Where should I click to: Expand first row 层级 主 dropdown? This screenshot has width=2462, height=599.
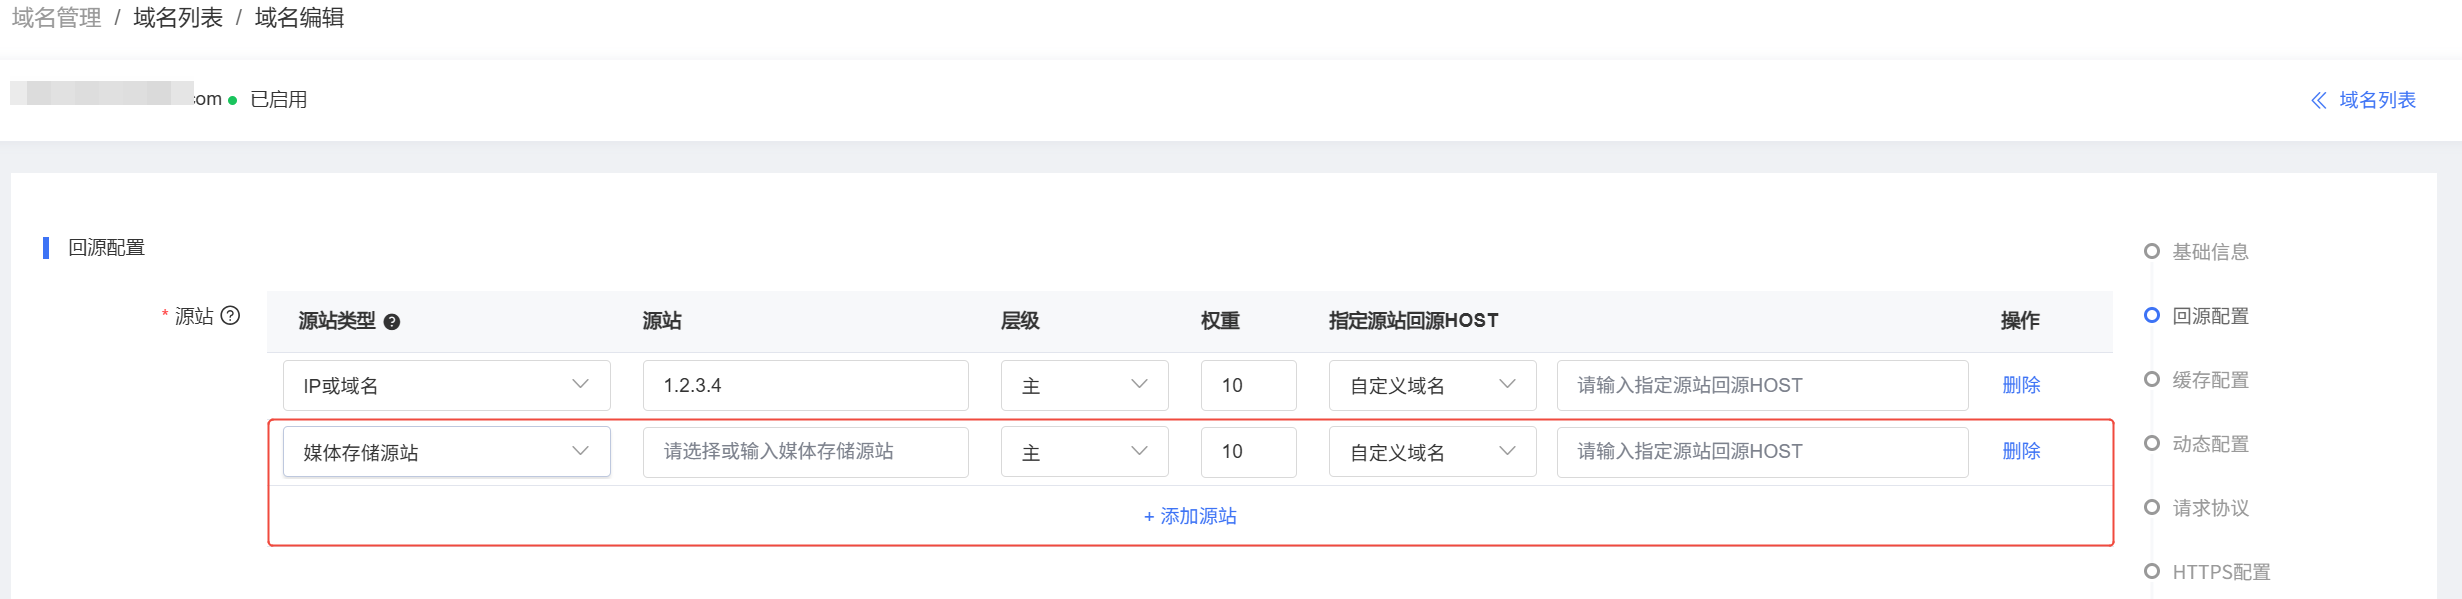tap(1084, 385)
